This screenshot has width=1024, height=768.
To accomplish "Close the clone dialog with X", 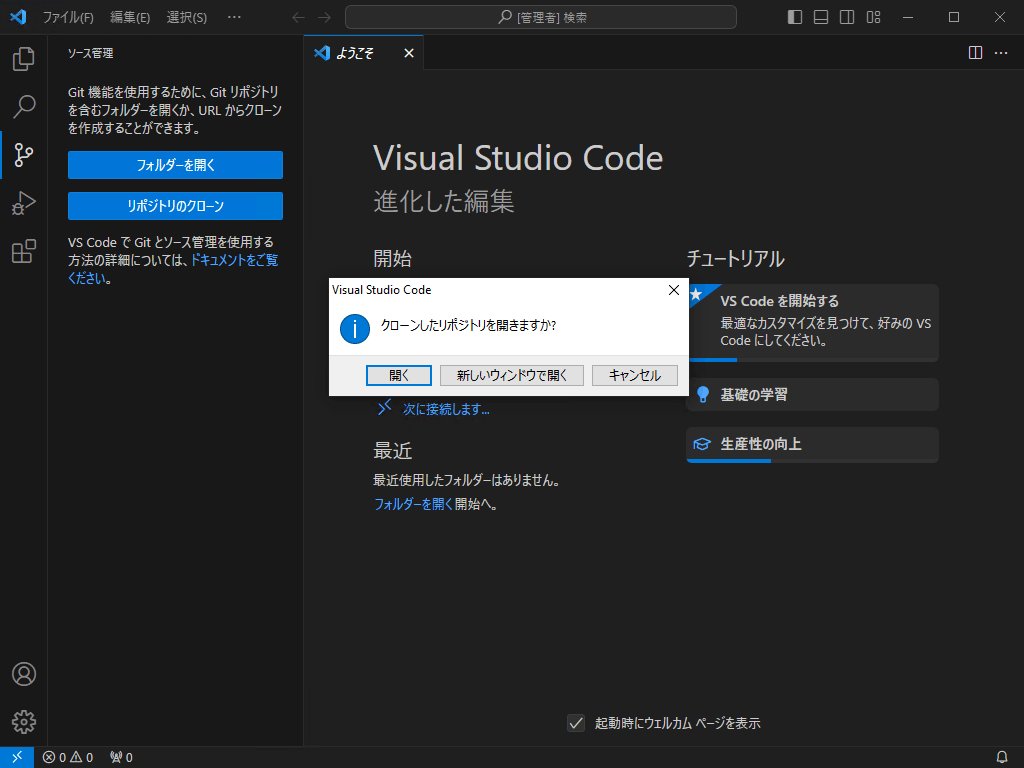I will [x=674, y=290].
